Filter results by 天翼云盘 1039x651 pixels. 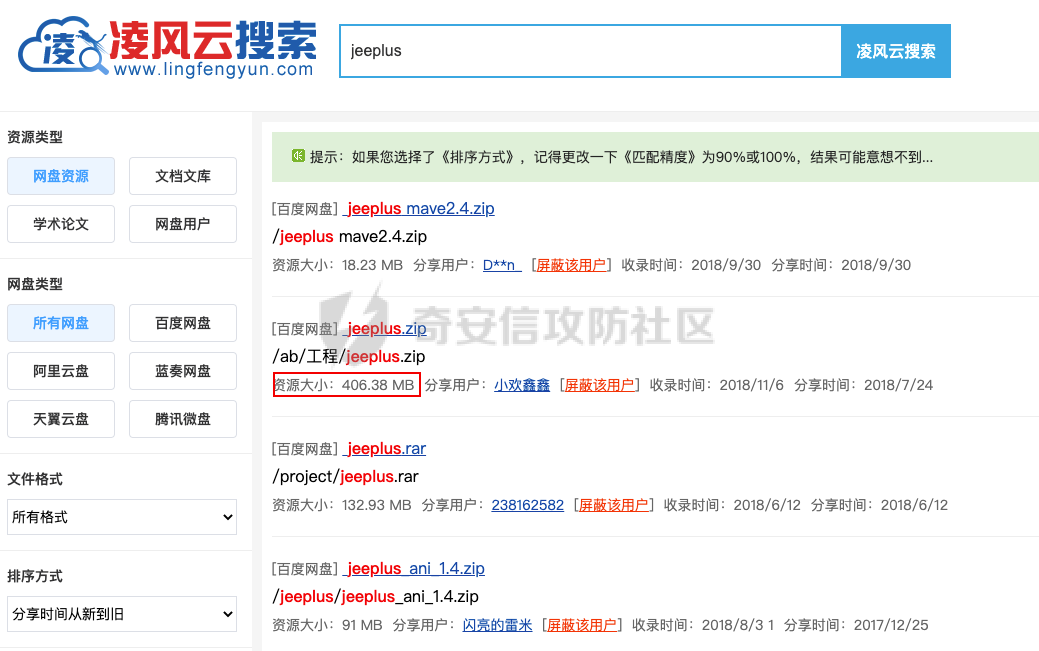click(60, 418)
